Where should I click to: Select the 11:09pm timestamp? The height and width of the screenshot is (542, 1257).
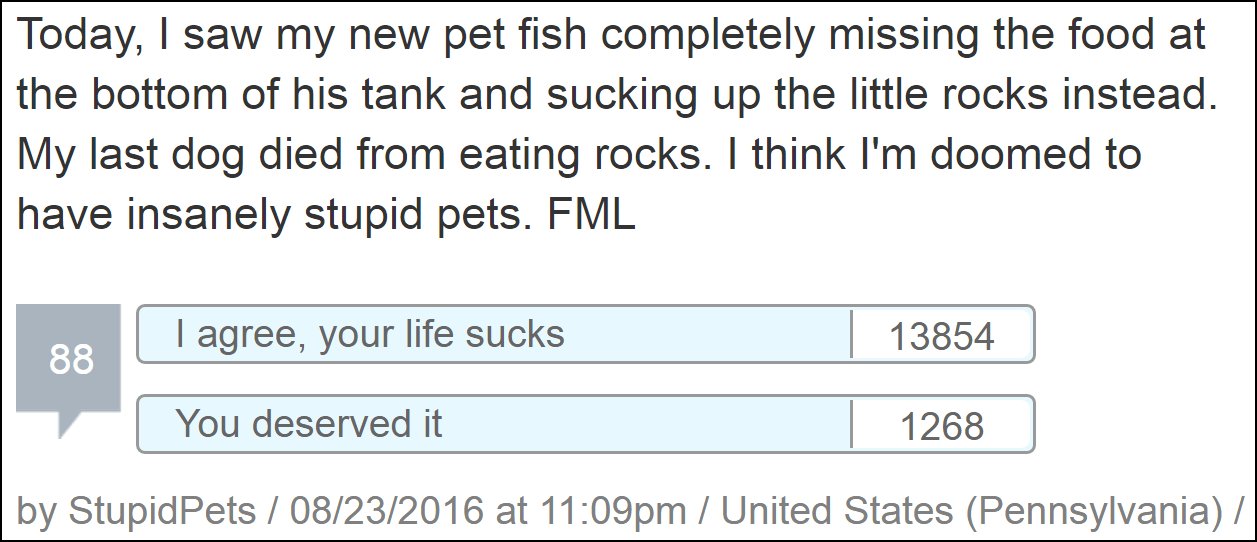click(612, 511)
